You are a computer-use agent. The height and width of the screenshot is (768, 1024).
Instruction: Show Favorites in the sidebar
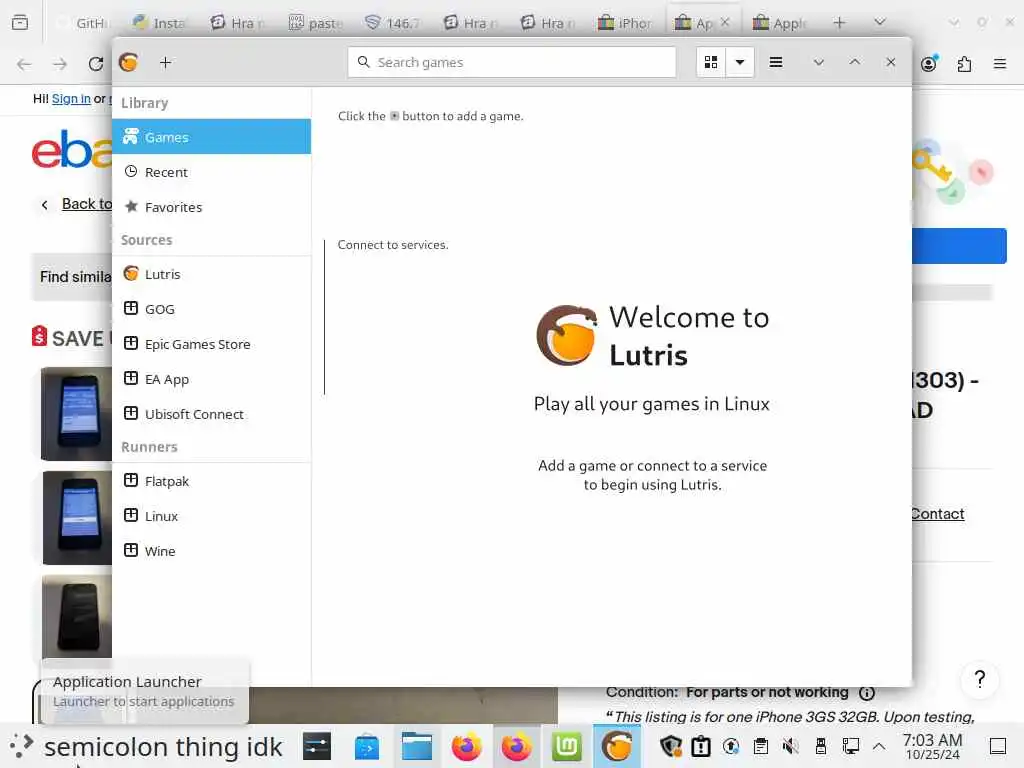click(x=212, y=207)
